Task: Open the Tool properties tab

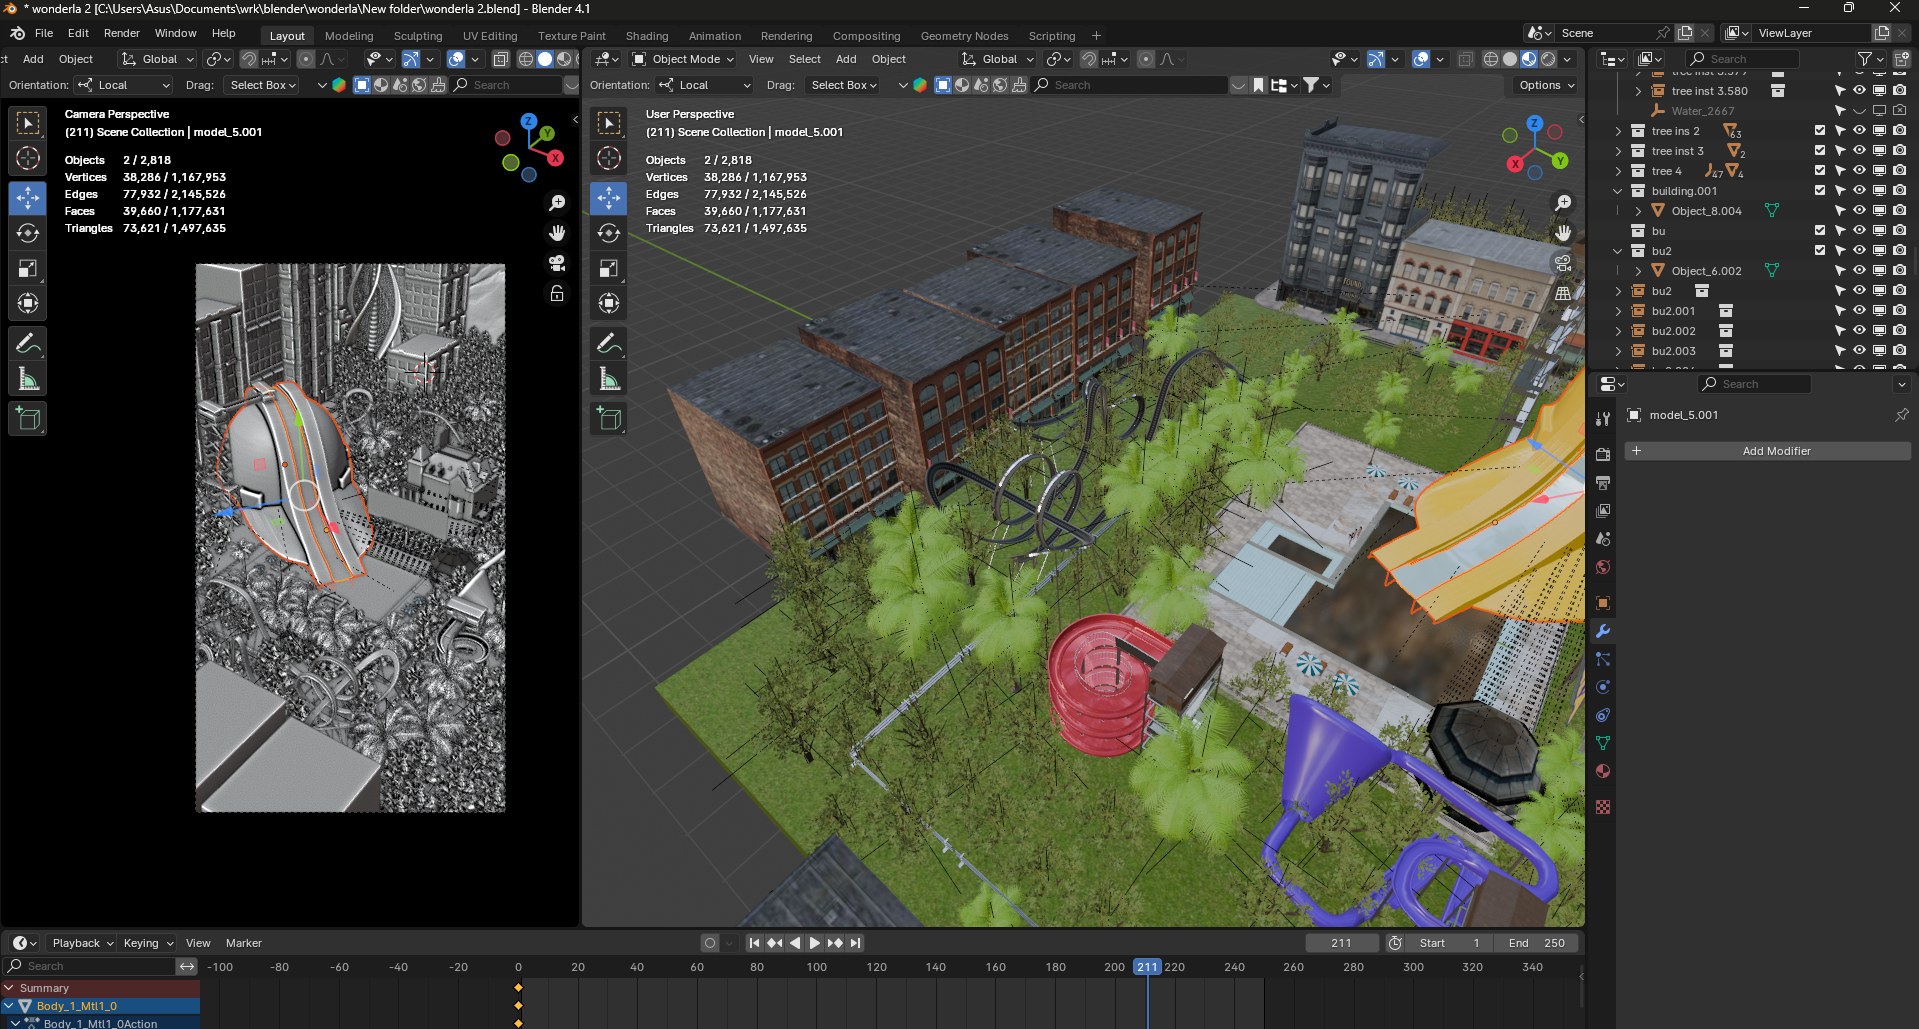Action: [1603, 418]
